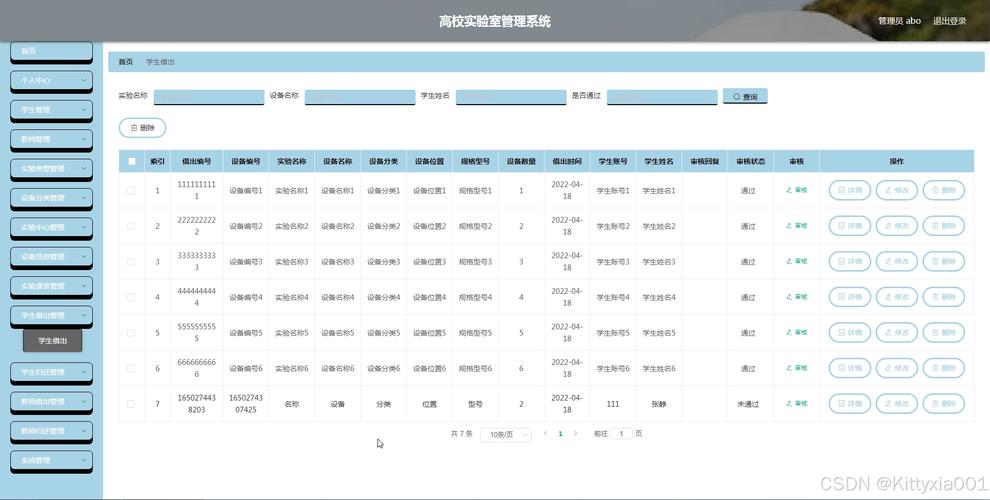Click 审核 link in the 未通过 row
The height and width of the screenshot is (500, 990).
click(797, 403)
